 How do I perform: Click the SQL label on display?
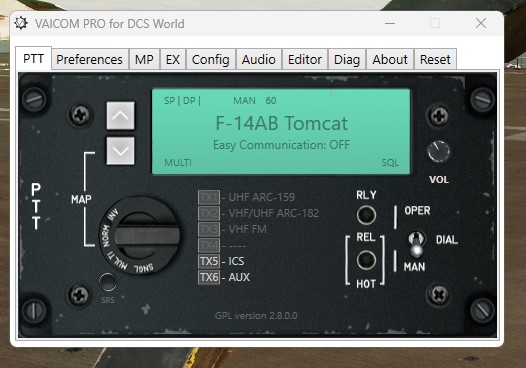click(390, 163)
